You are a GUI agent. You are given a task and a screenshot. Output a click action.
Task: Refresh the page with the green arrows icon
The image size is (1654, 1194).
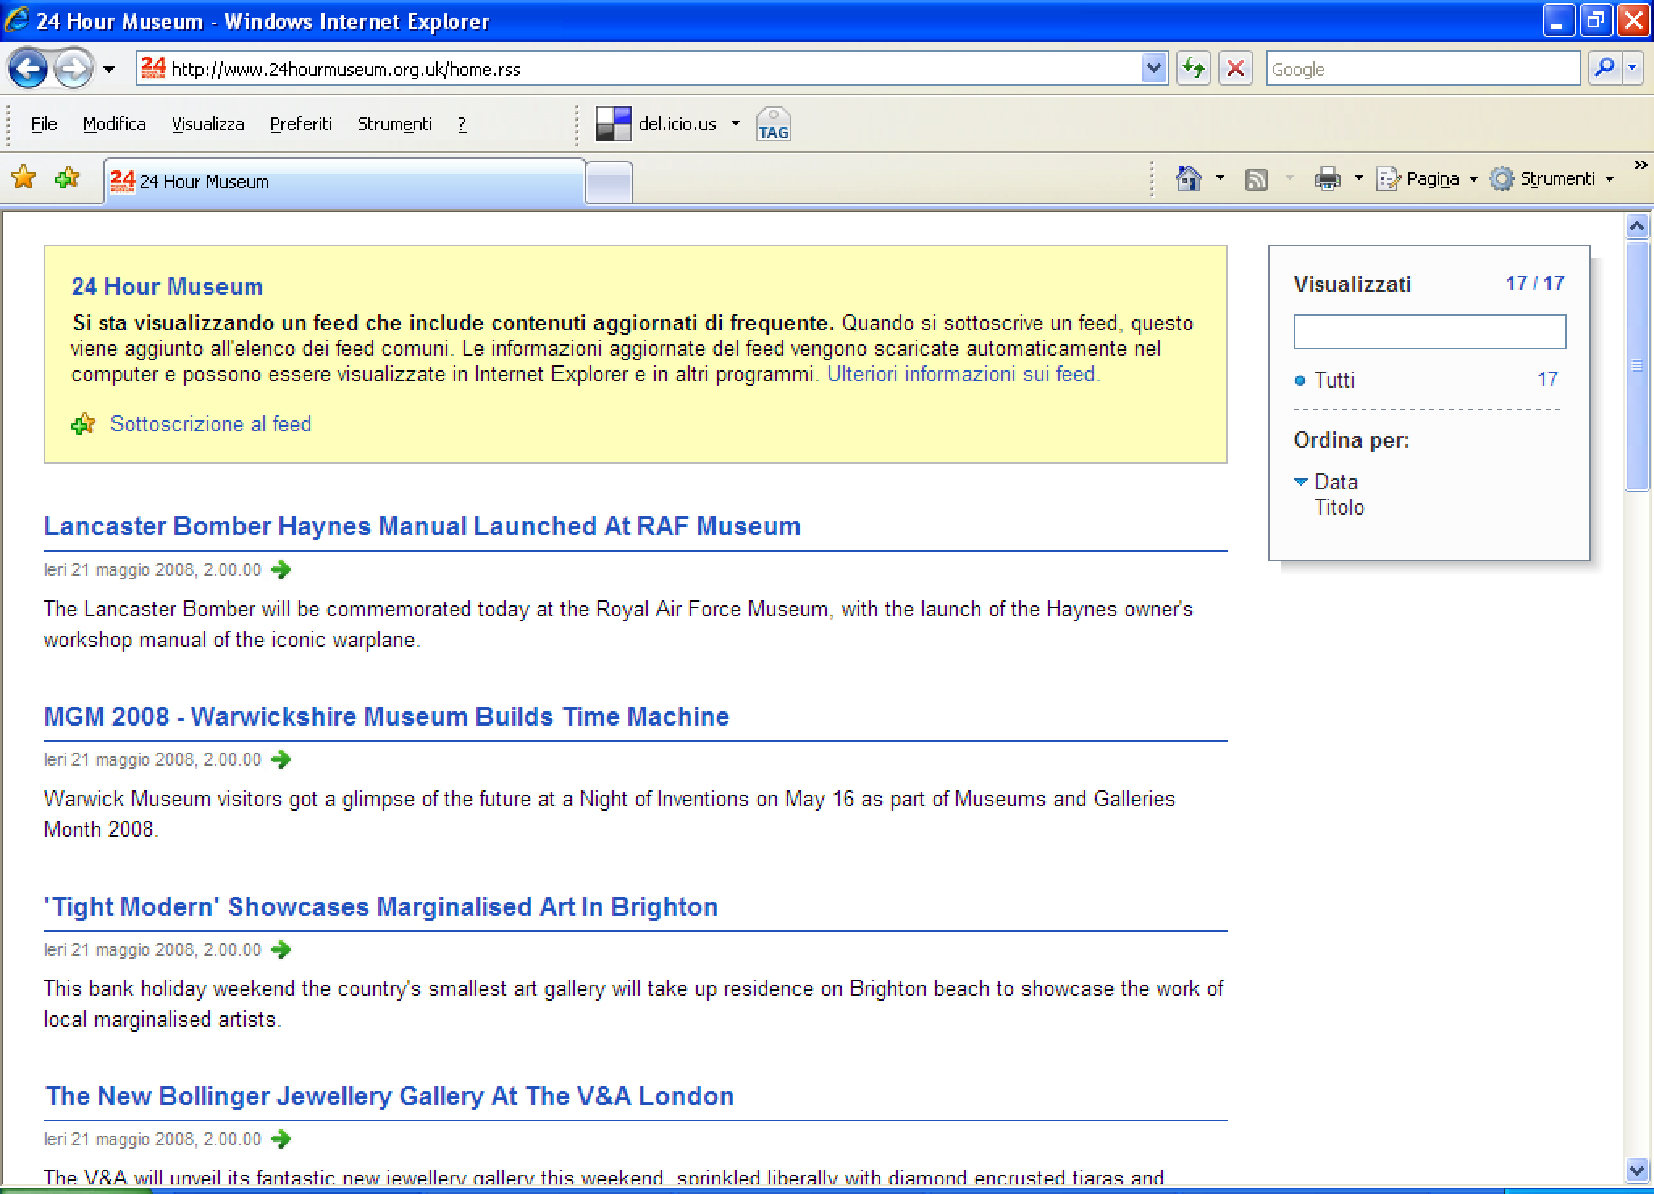coord(1193,69)
